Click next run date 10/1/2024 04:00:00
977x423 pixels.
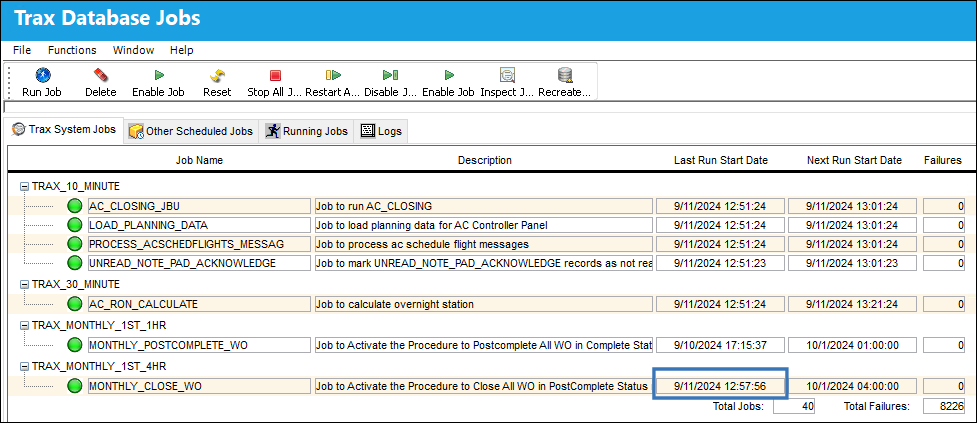852,386
